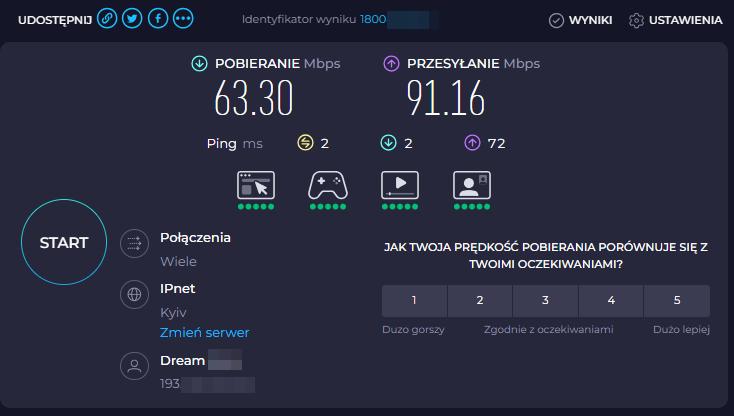Image resolution: width=734 pixels, height=416 pixels.
Task: Share result on Facebook
Action: [x=158, y=19]
